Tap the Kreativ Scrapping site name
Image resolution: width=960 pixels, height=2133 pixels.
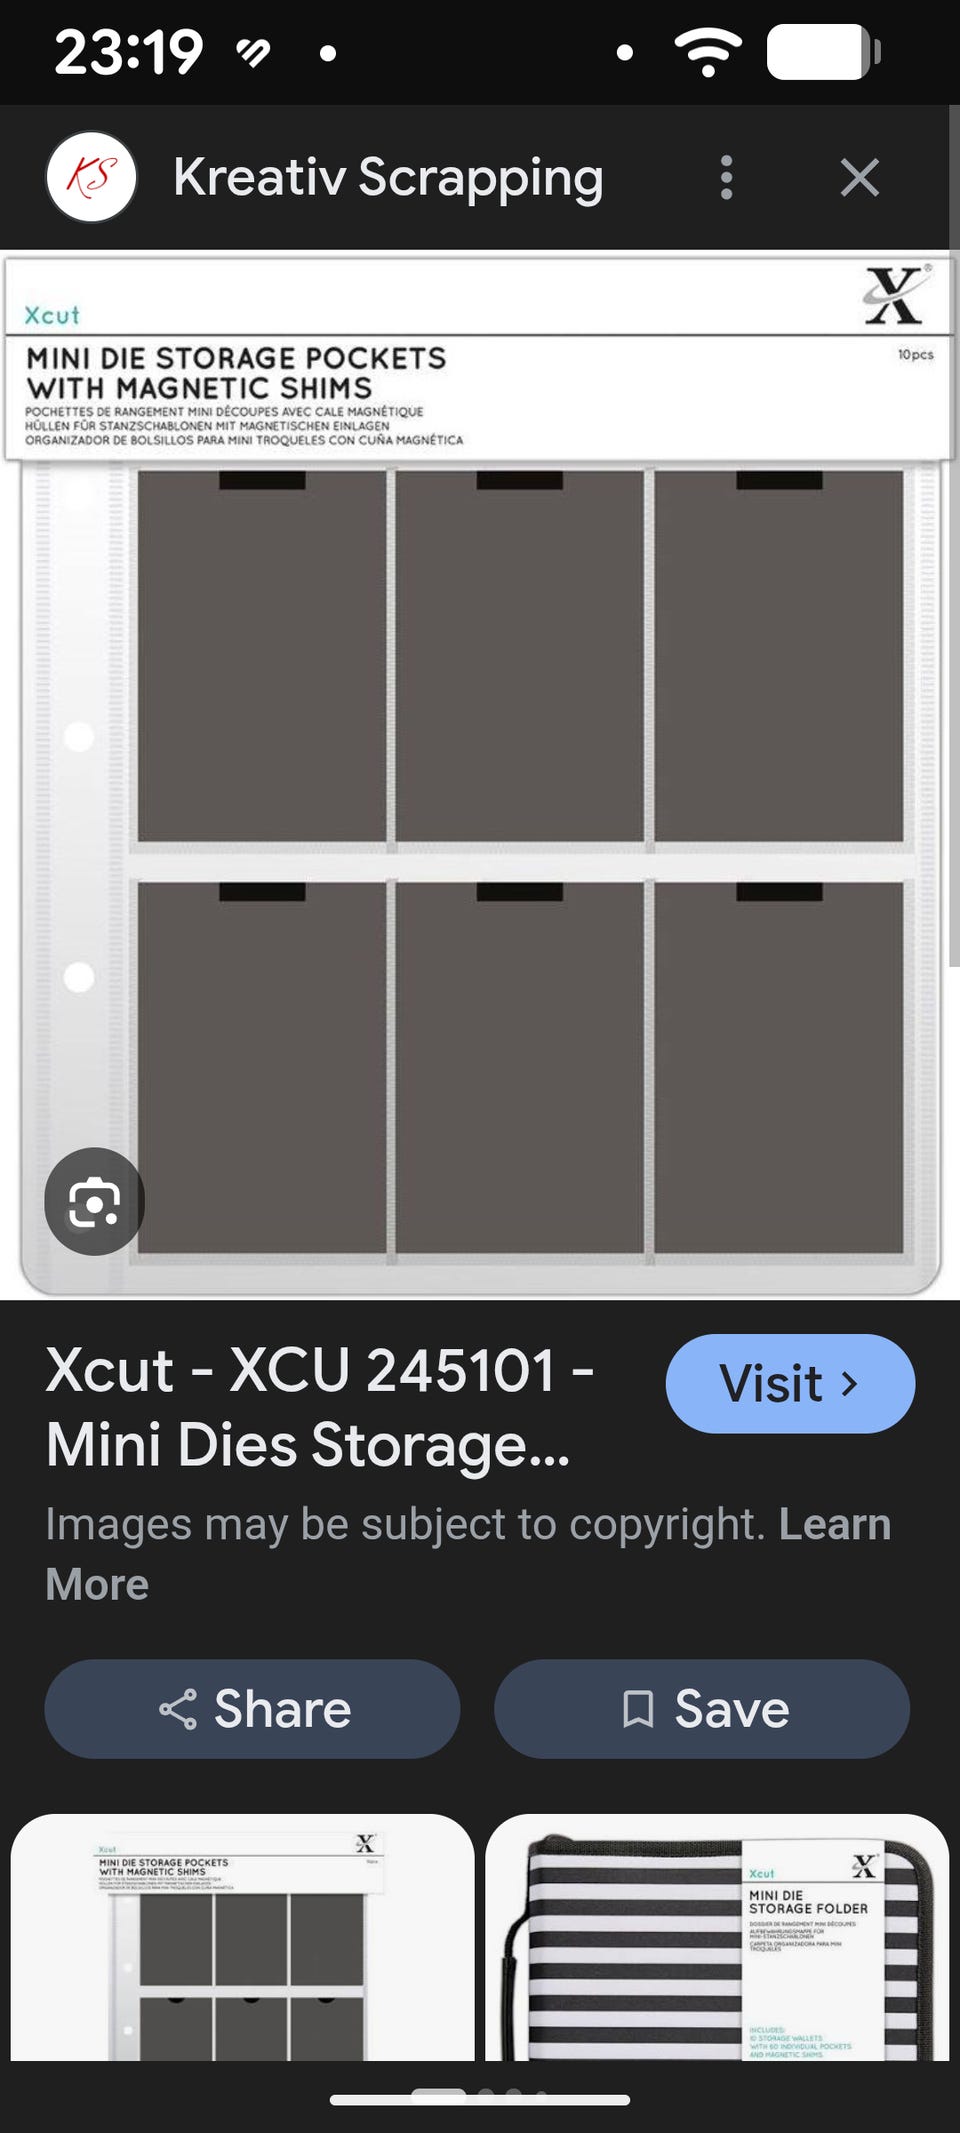click(388, 178)
